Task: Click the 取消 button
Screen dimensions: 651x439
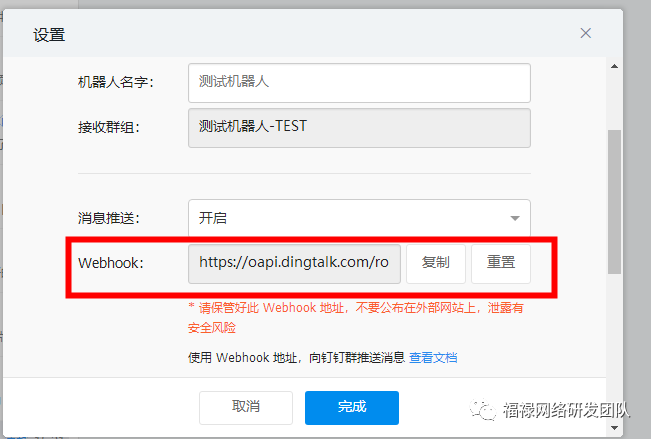Action: click(246, 407)
